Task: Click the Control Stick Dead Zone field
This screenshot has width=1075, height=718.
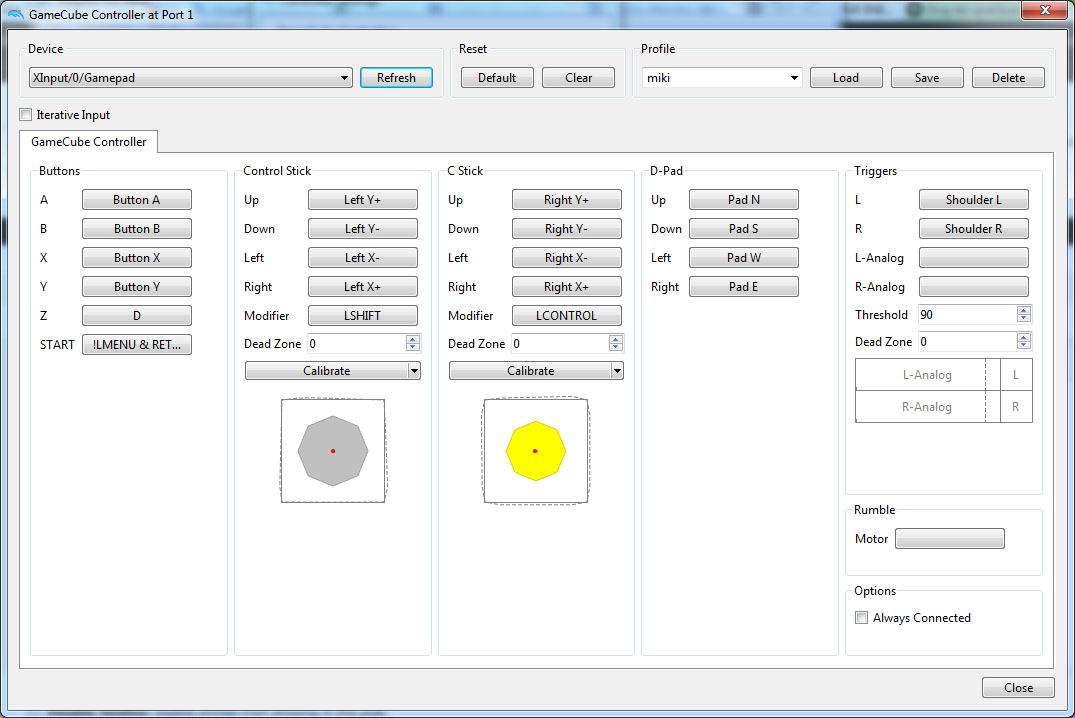Action: (363, 344)
